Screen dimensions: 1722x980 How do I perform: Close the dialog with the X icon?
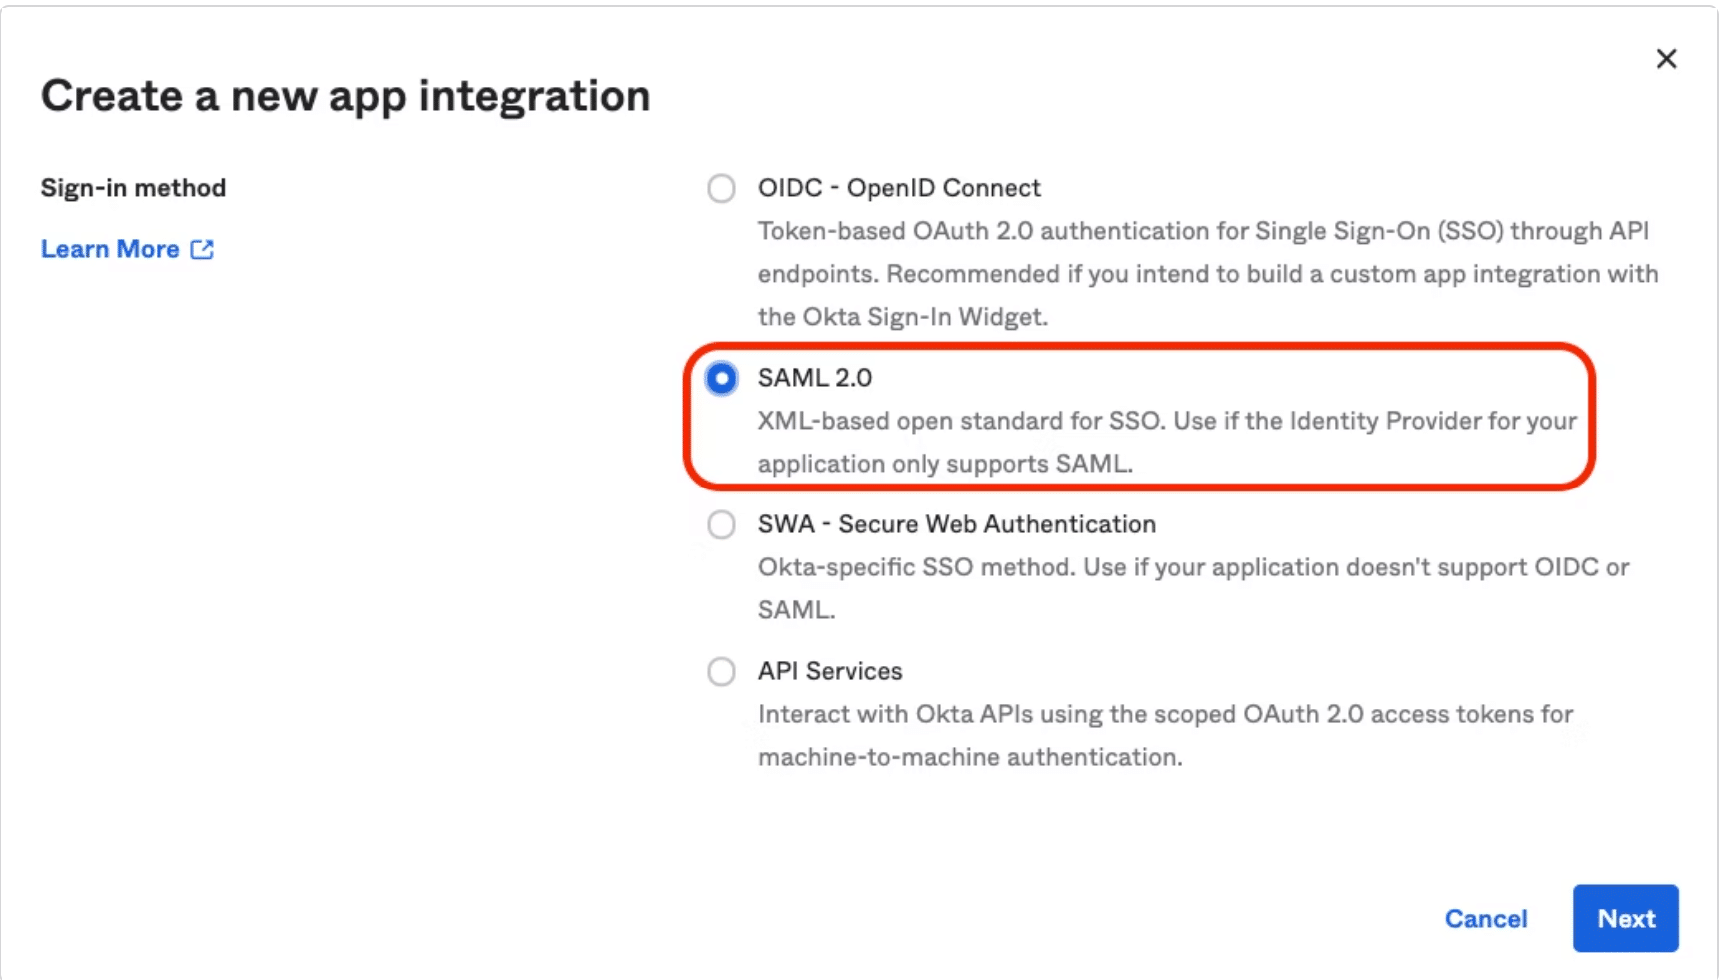(x=1666, y=59)
